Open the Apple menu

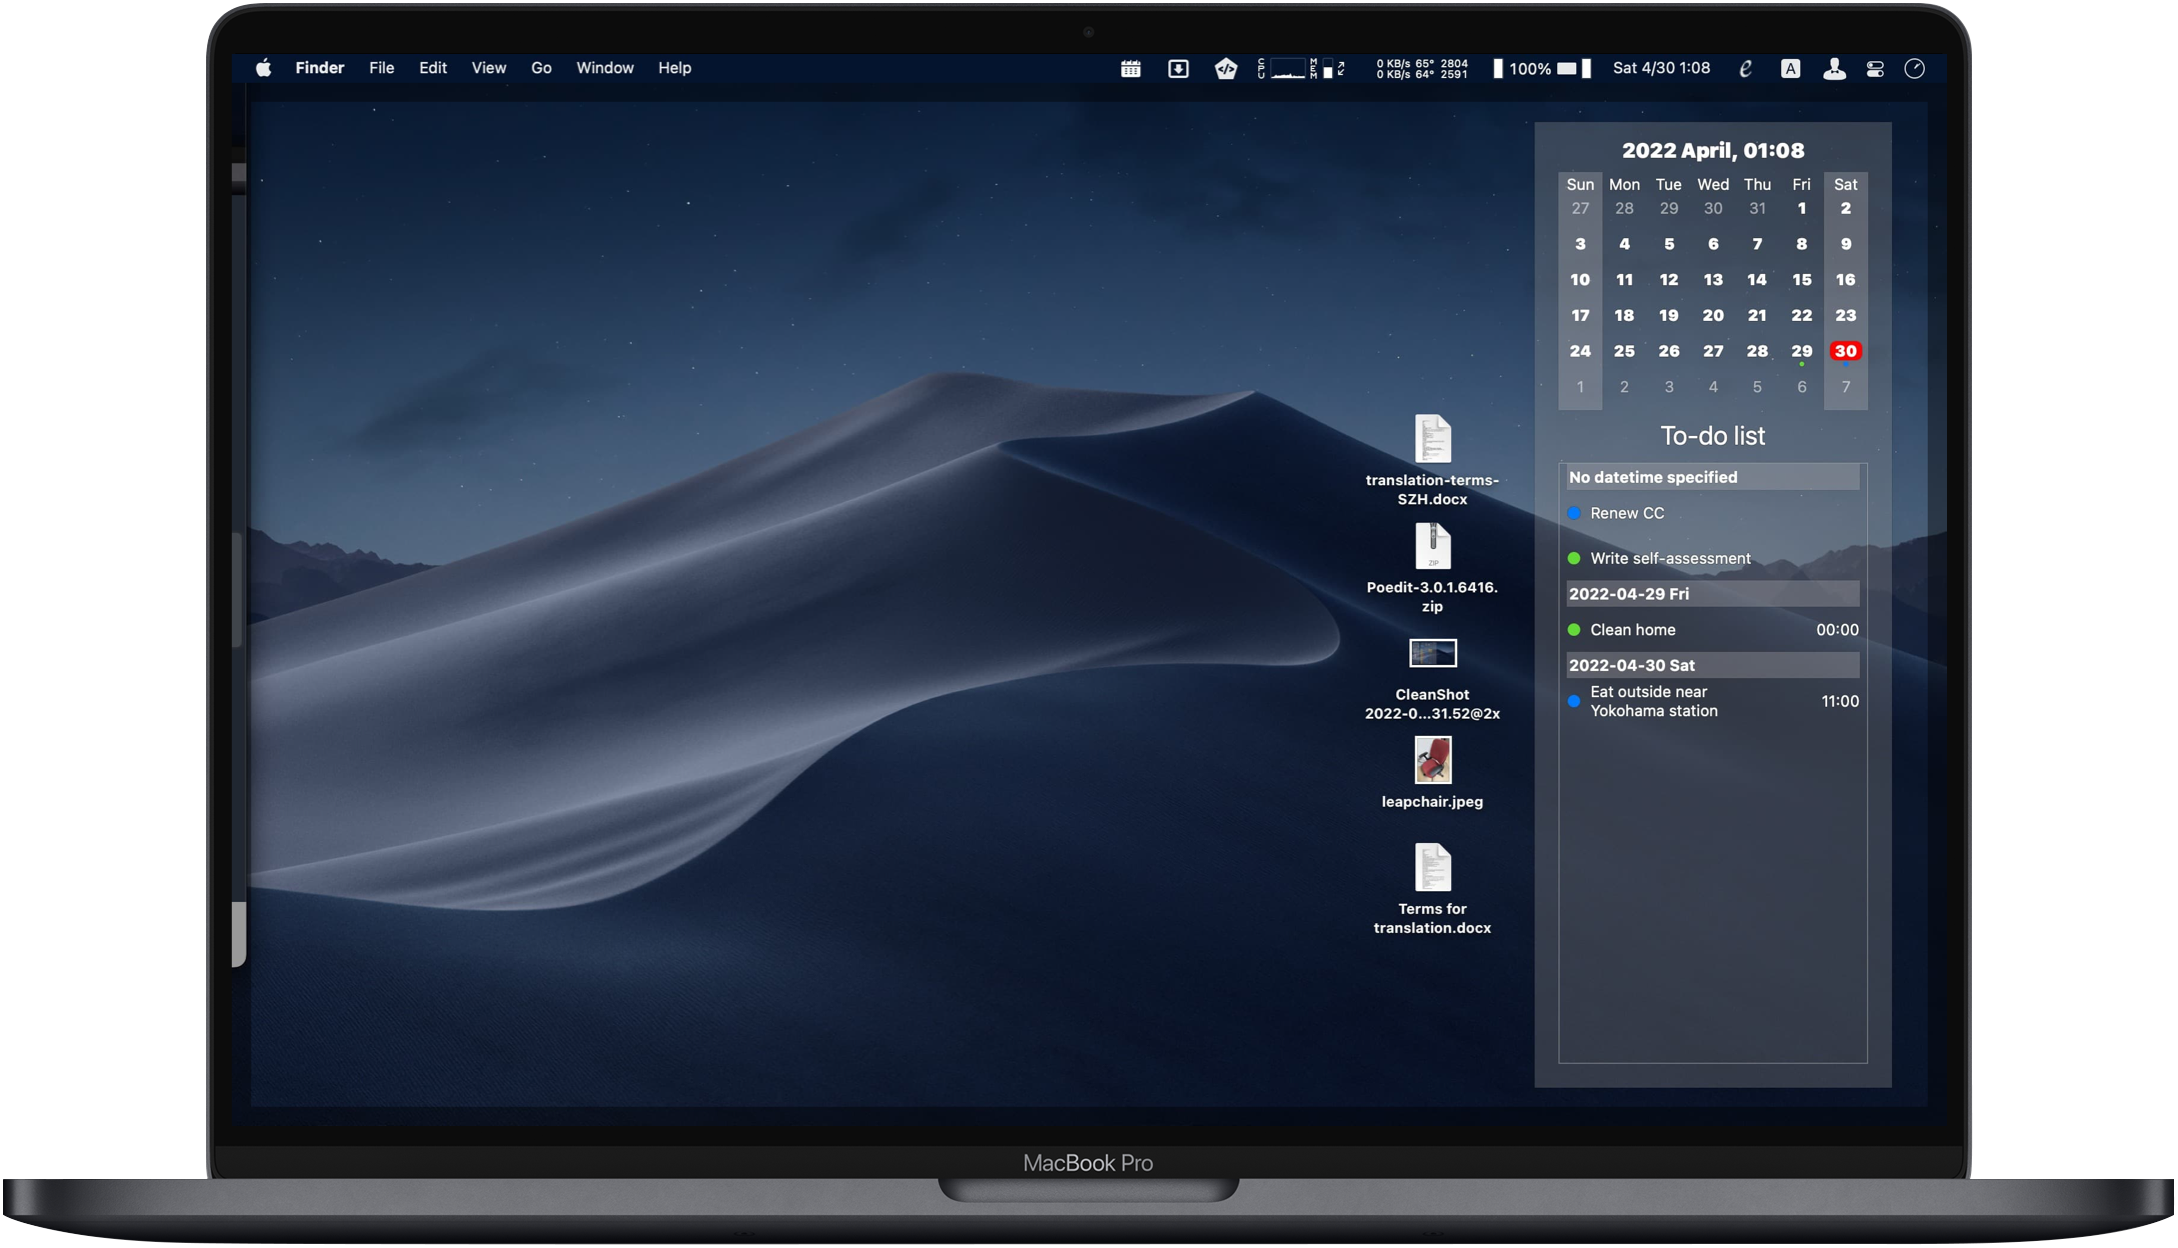tap(263, 68)
